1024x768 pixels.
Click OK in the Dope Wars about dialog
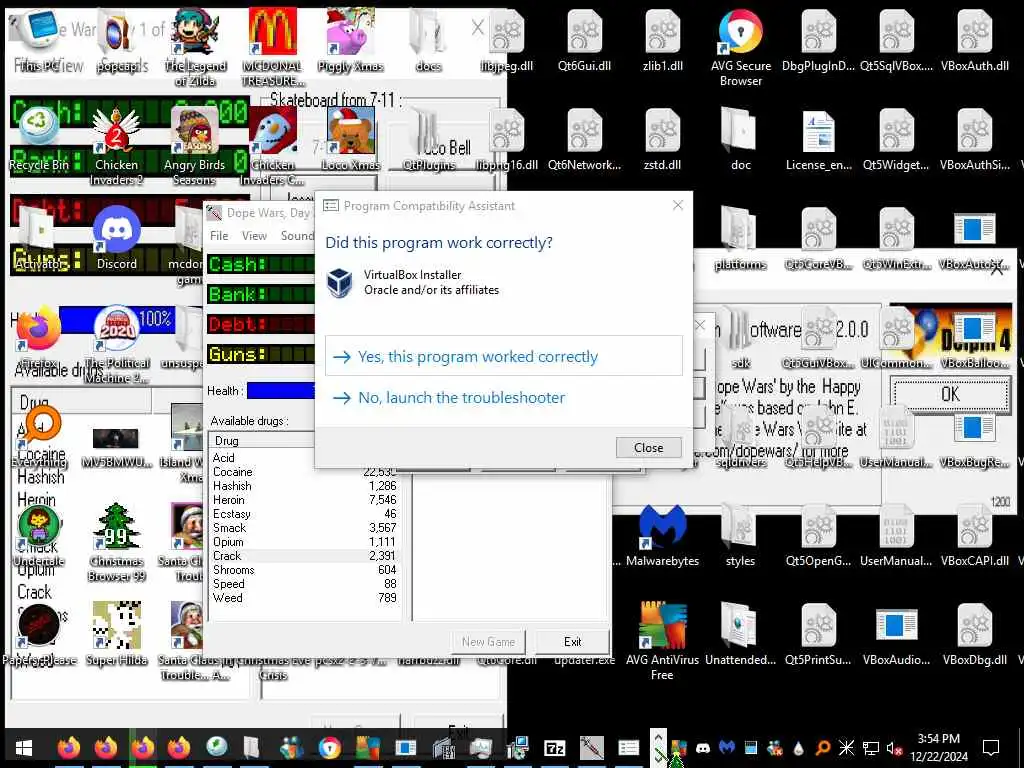point(950,394)
